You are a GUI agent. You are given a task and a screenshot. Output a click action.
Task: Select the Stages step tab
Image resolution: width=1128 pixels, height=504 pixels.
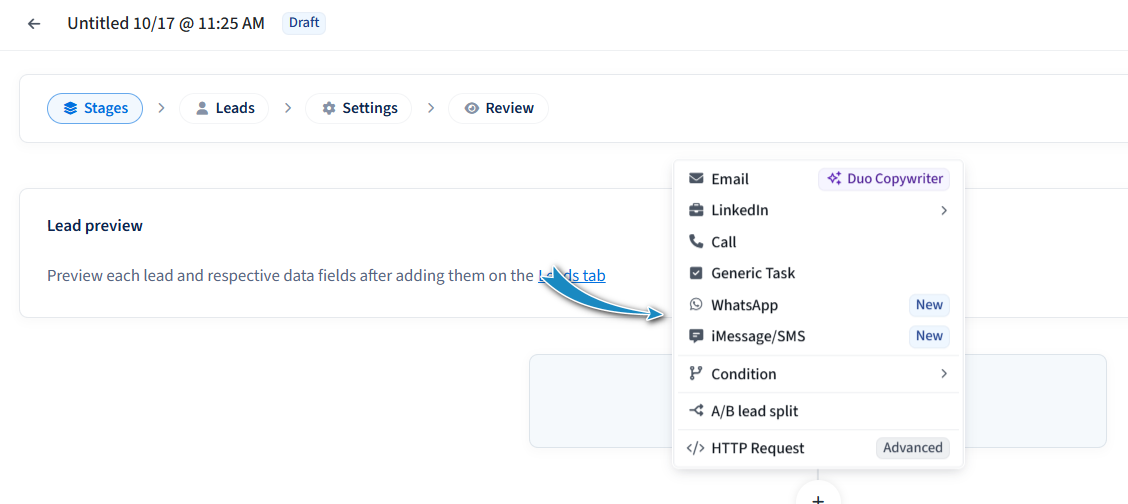pos(95,108)
